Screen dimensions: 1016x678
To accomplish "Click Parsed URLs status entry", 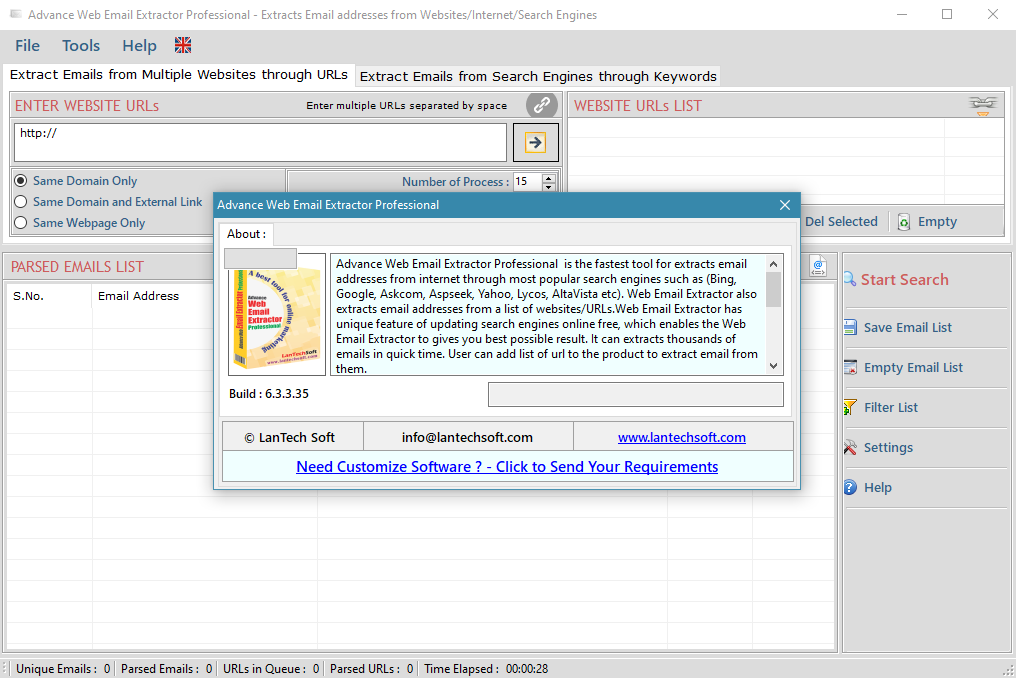I will pos(371,669).
